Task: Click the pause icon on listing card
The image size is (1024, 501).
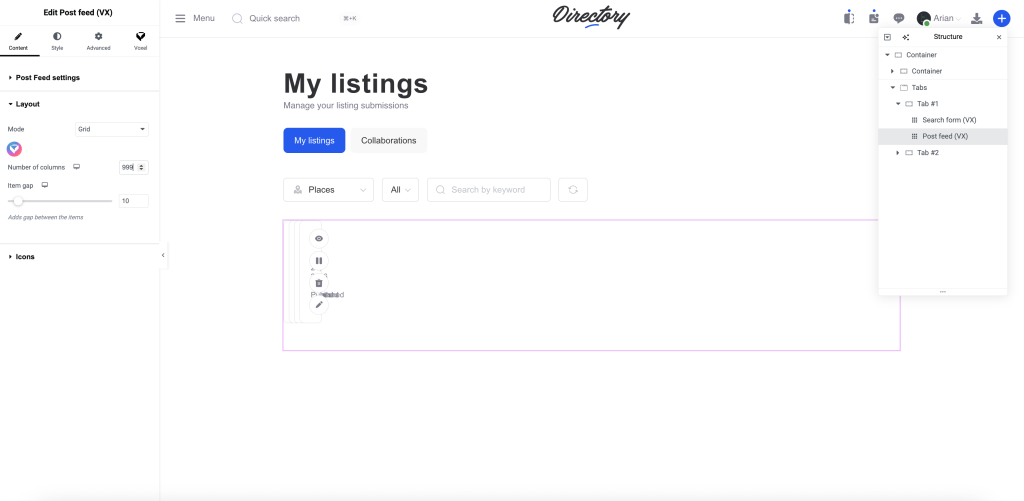Action: pyautogui.click(x=319, y=261)
